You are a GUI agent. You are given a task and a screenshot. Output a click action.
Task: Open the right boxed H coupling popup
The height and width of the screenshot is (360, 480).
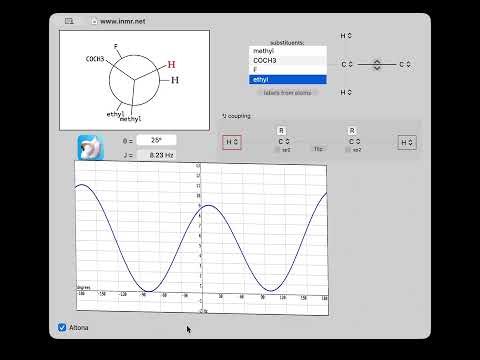tap(407, 142)
